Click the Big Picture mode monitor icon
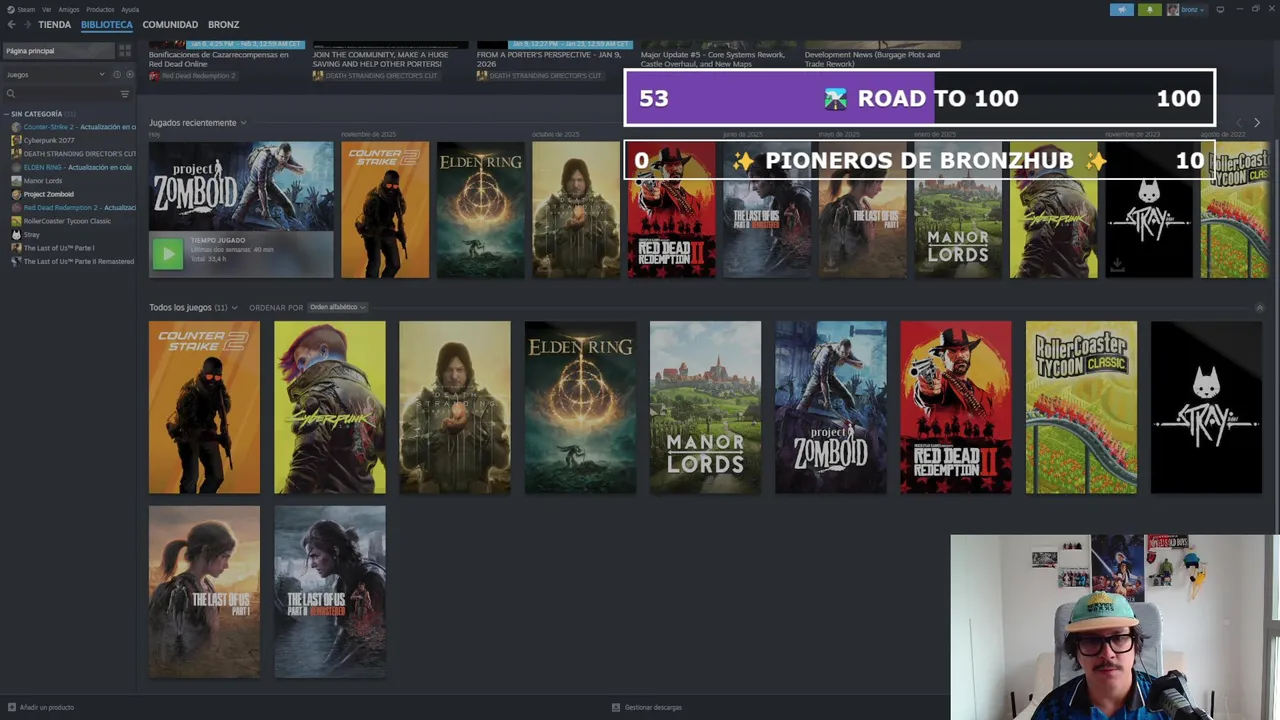 click(1220, 9)
